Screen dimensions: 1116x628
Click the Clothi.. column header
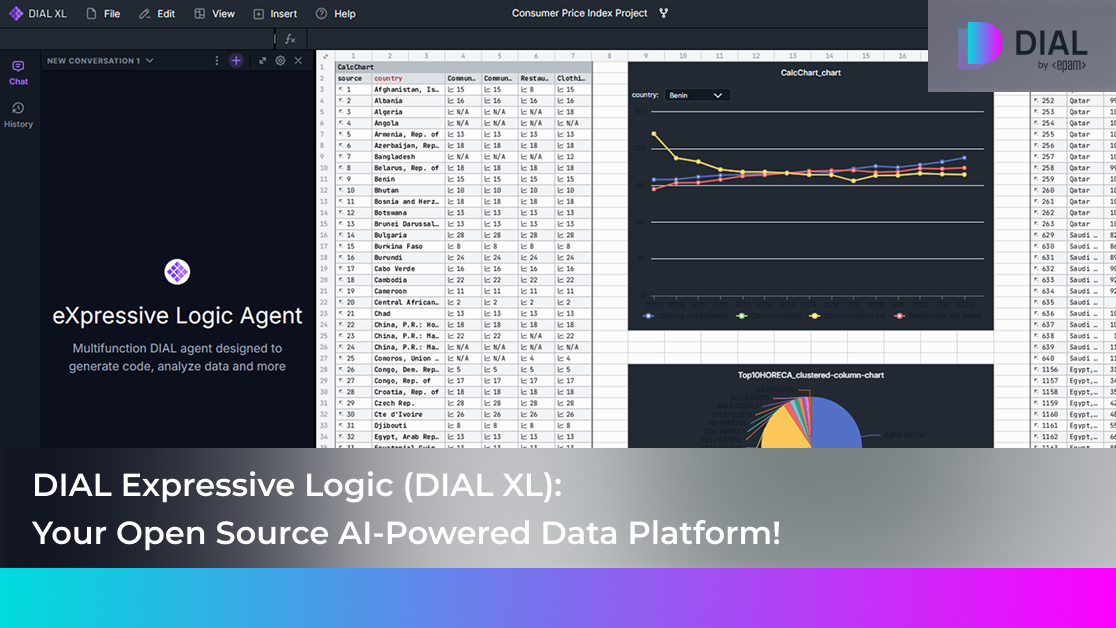coord(573,78)
